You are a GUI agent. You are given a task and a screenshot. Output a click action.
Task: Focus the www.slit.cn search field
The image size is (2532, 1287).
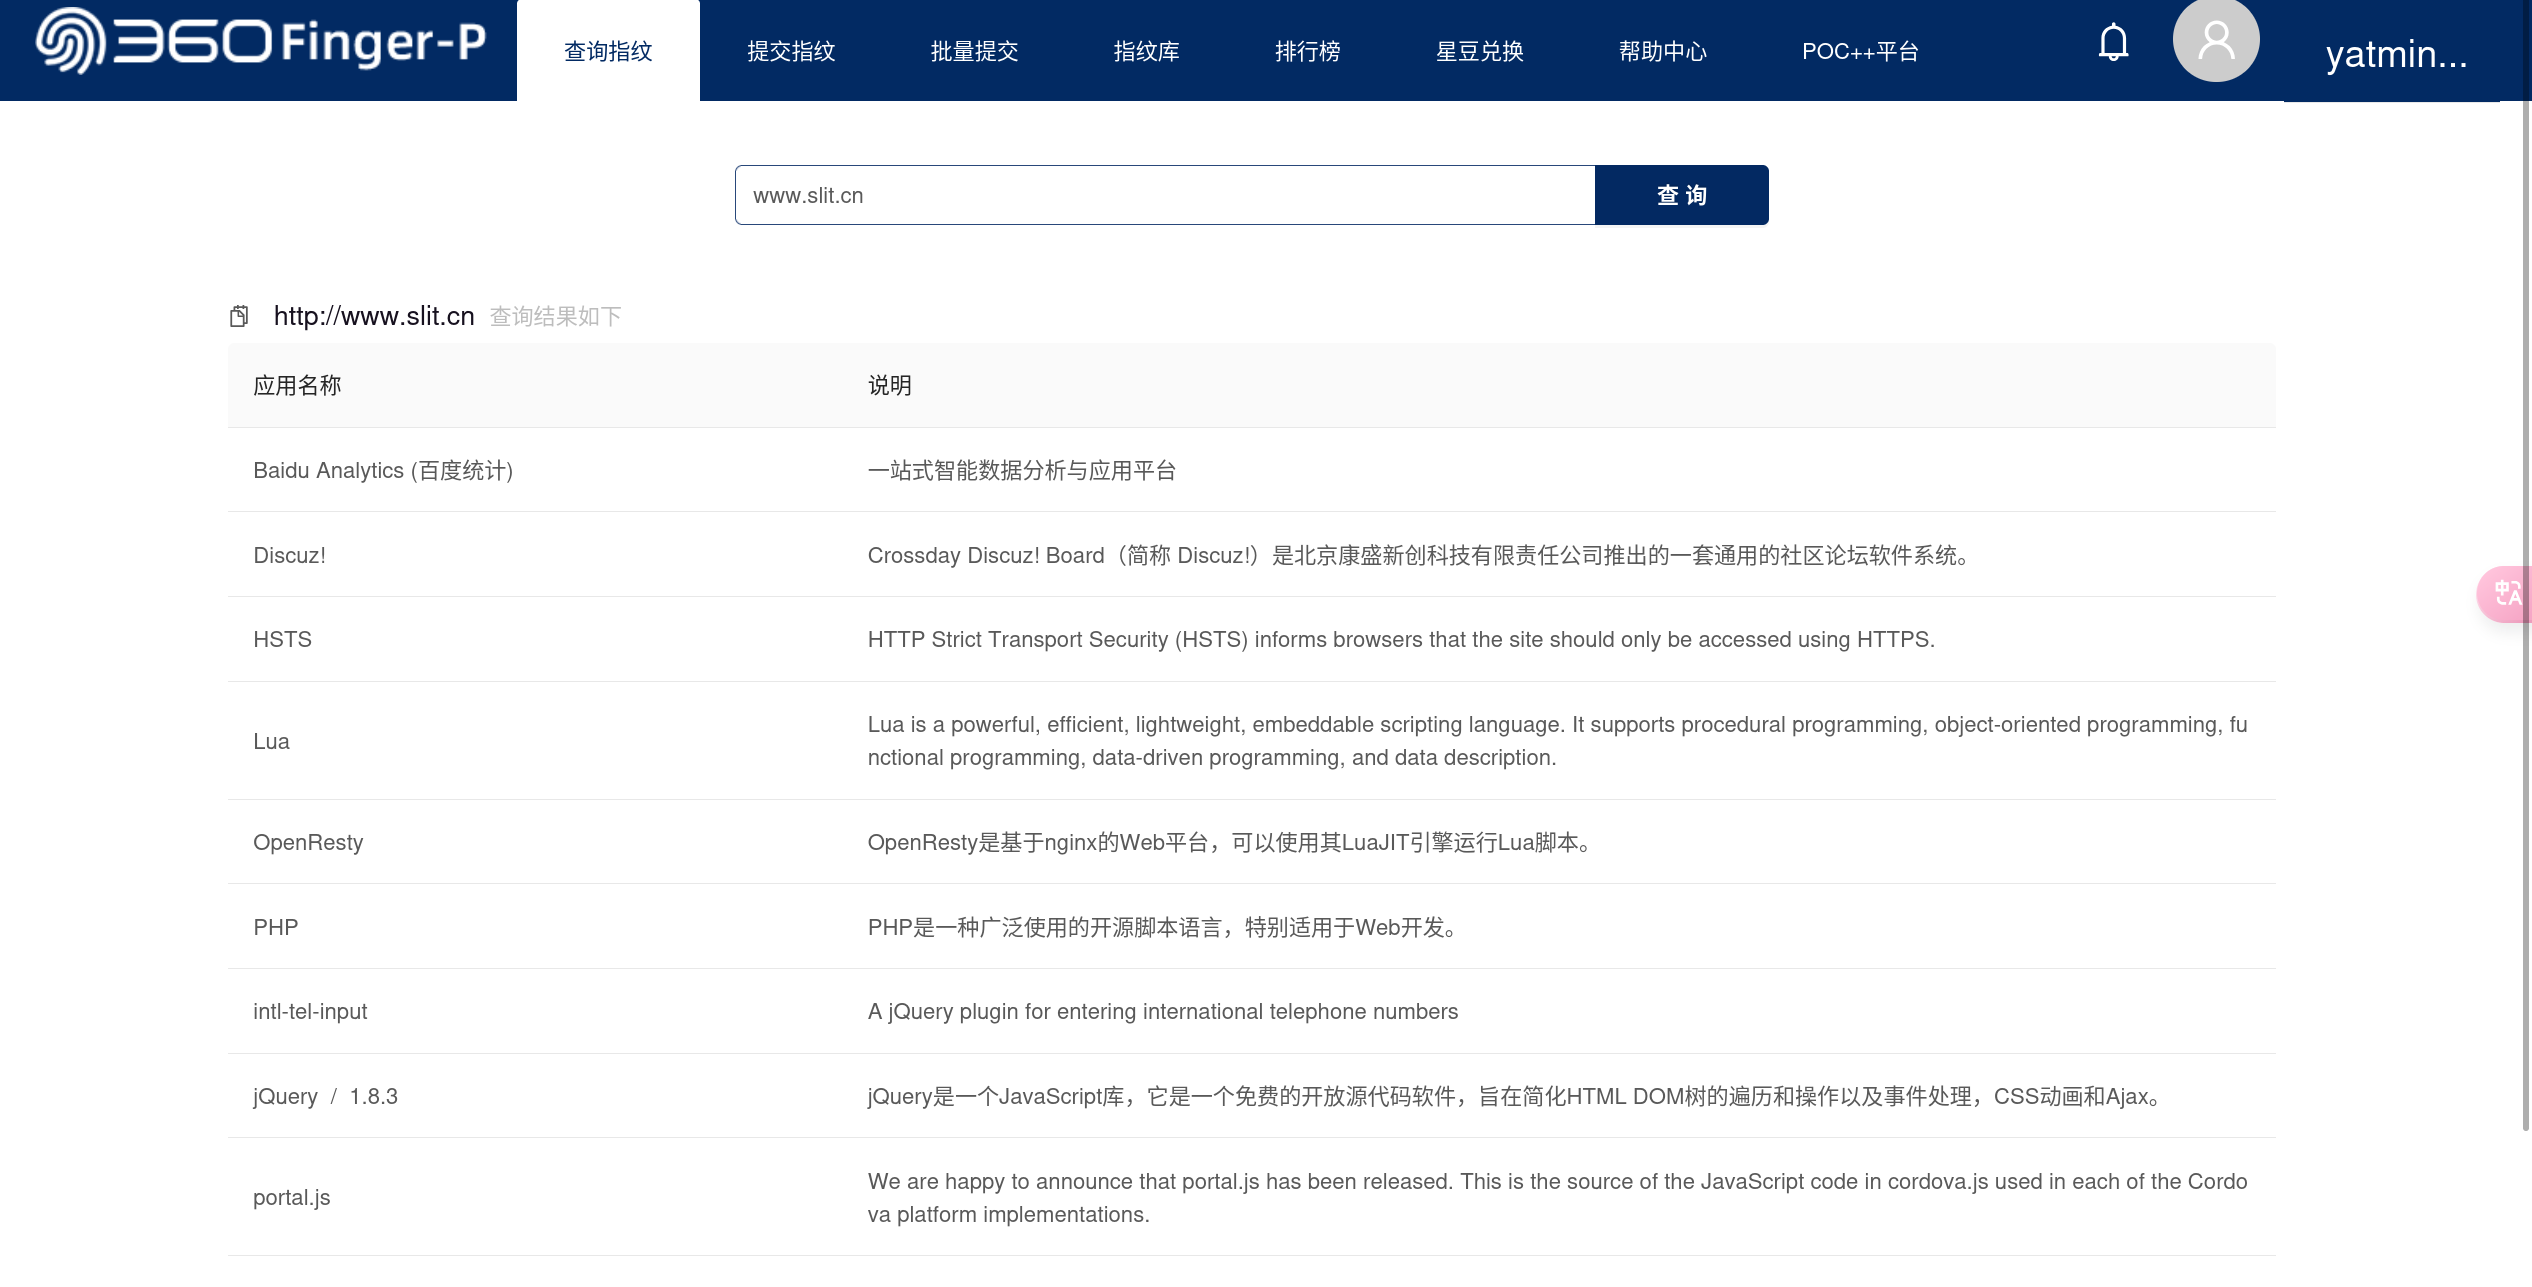pyautogui.click(x=1164, y=195)
